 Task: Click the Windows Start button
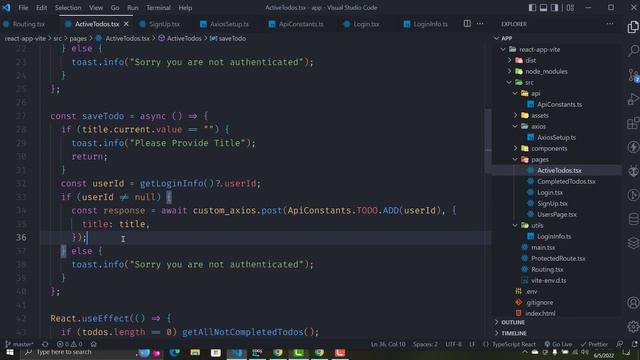tap(10, 353)
